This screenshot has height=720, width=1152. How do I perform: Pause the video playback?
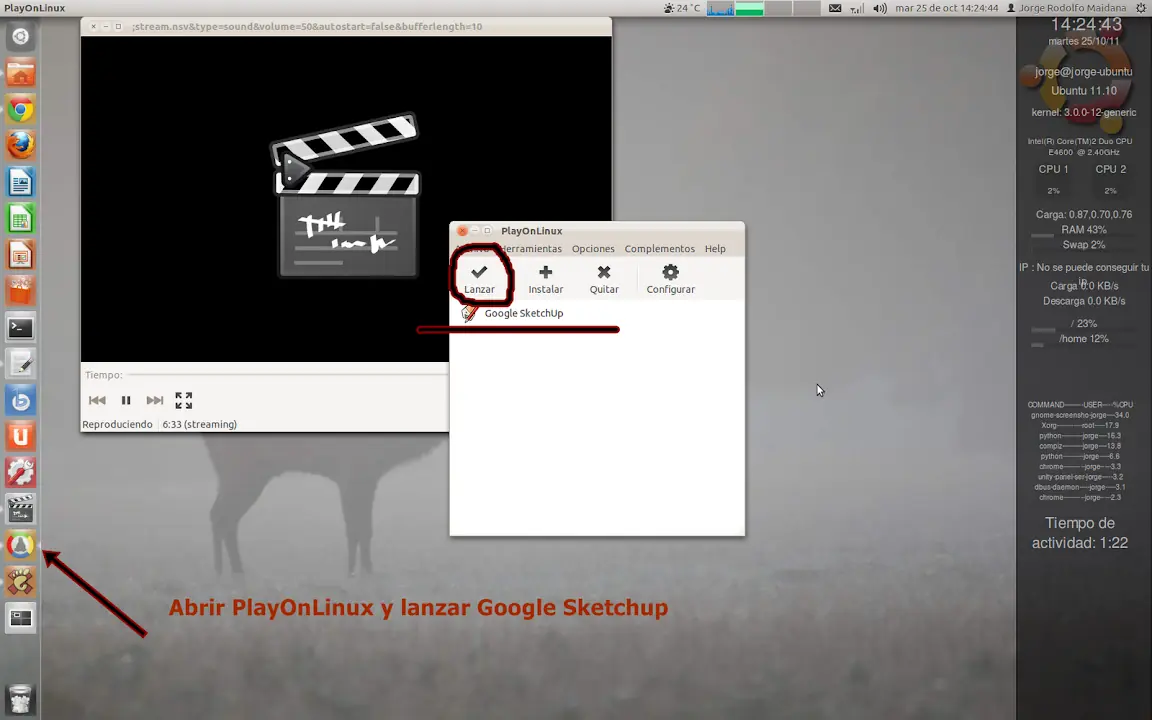[x=126, y=400]
